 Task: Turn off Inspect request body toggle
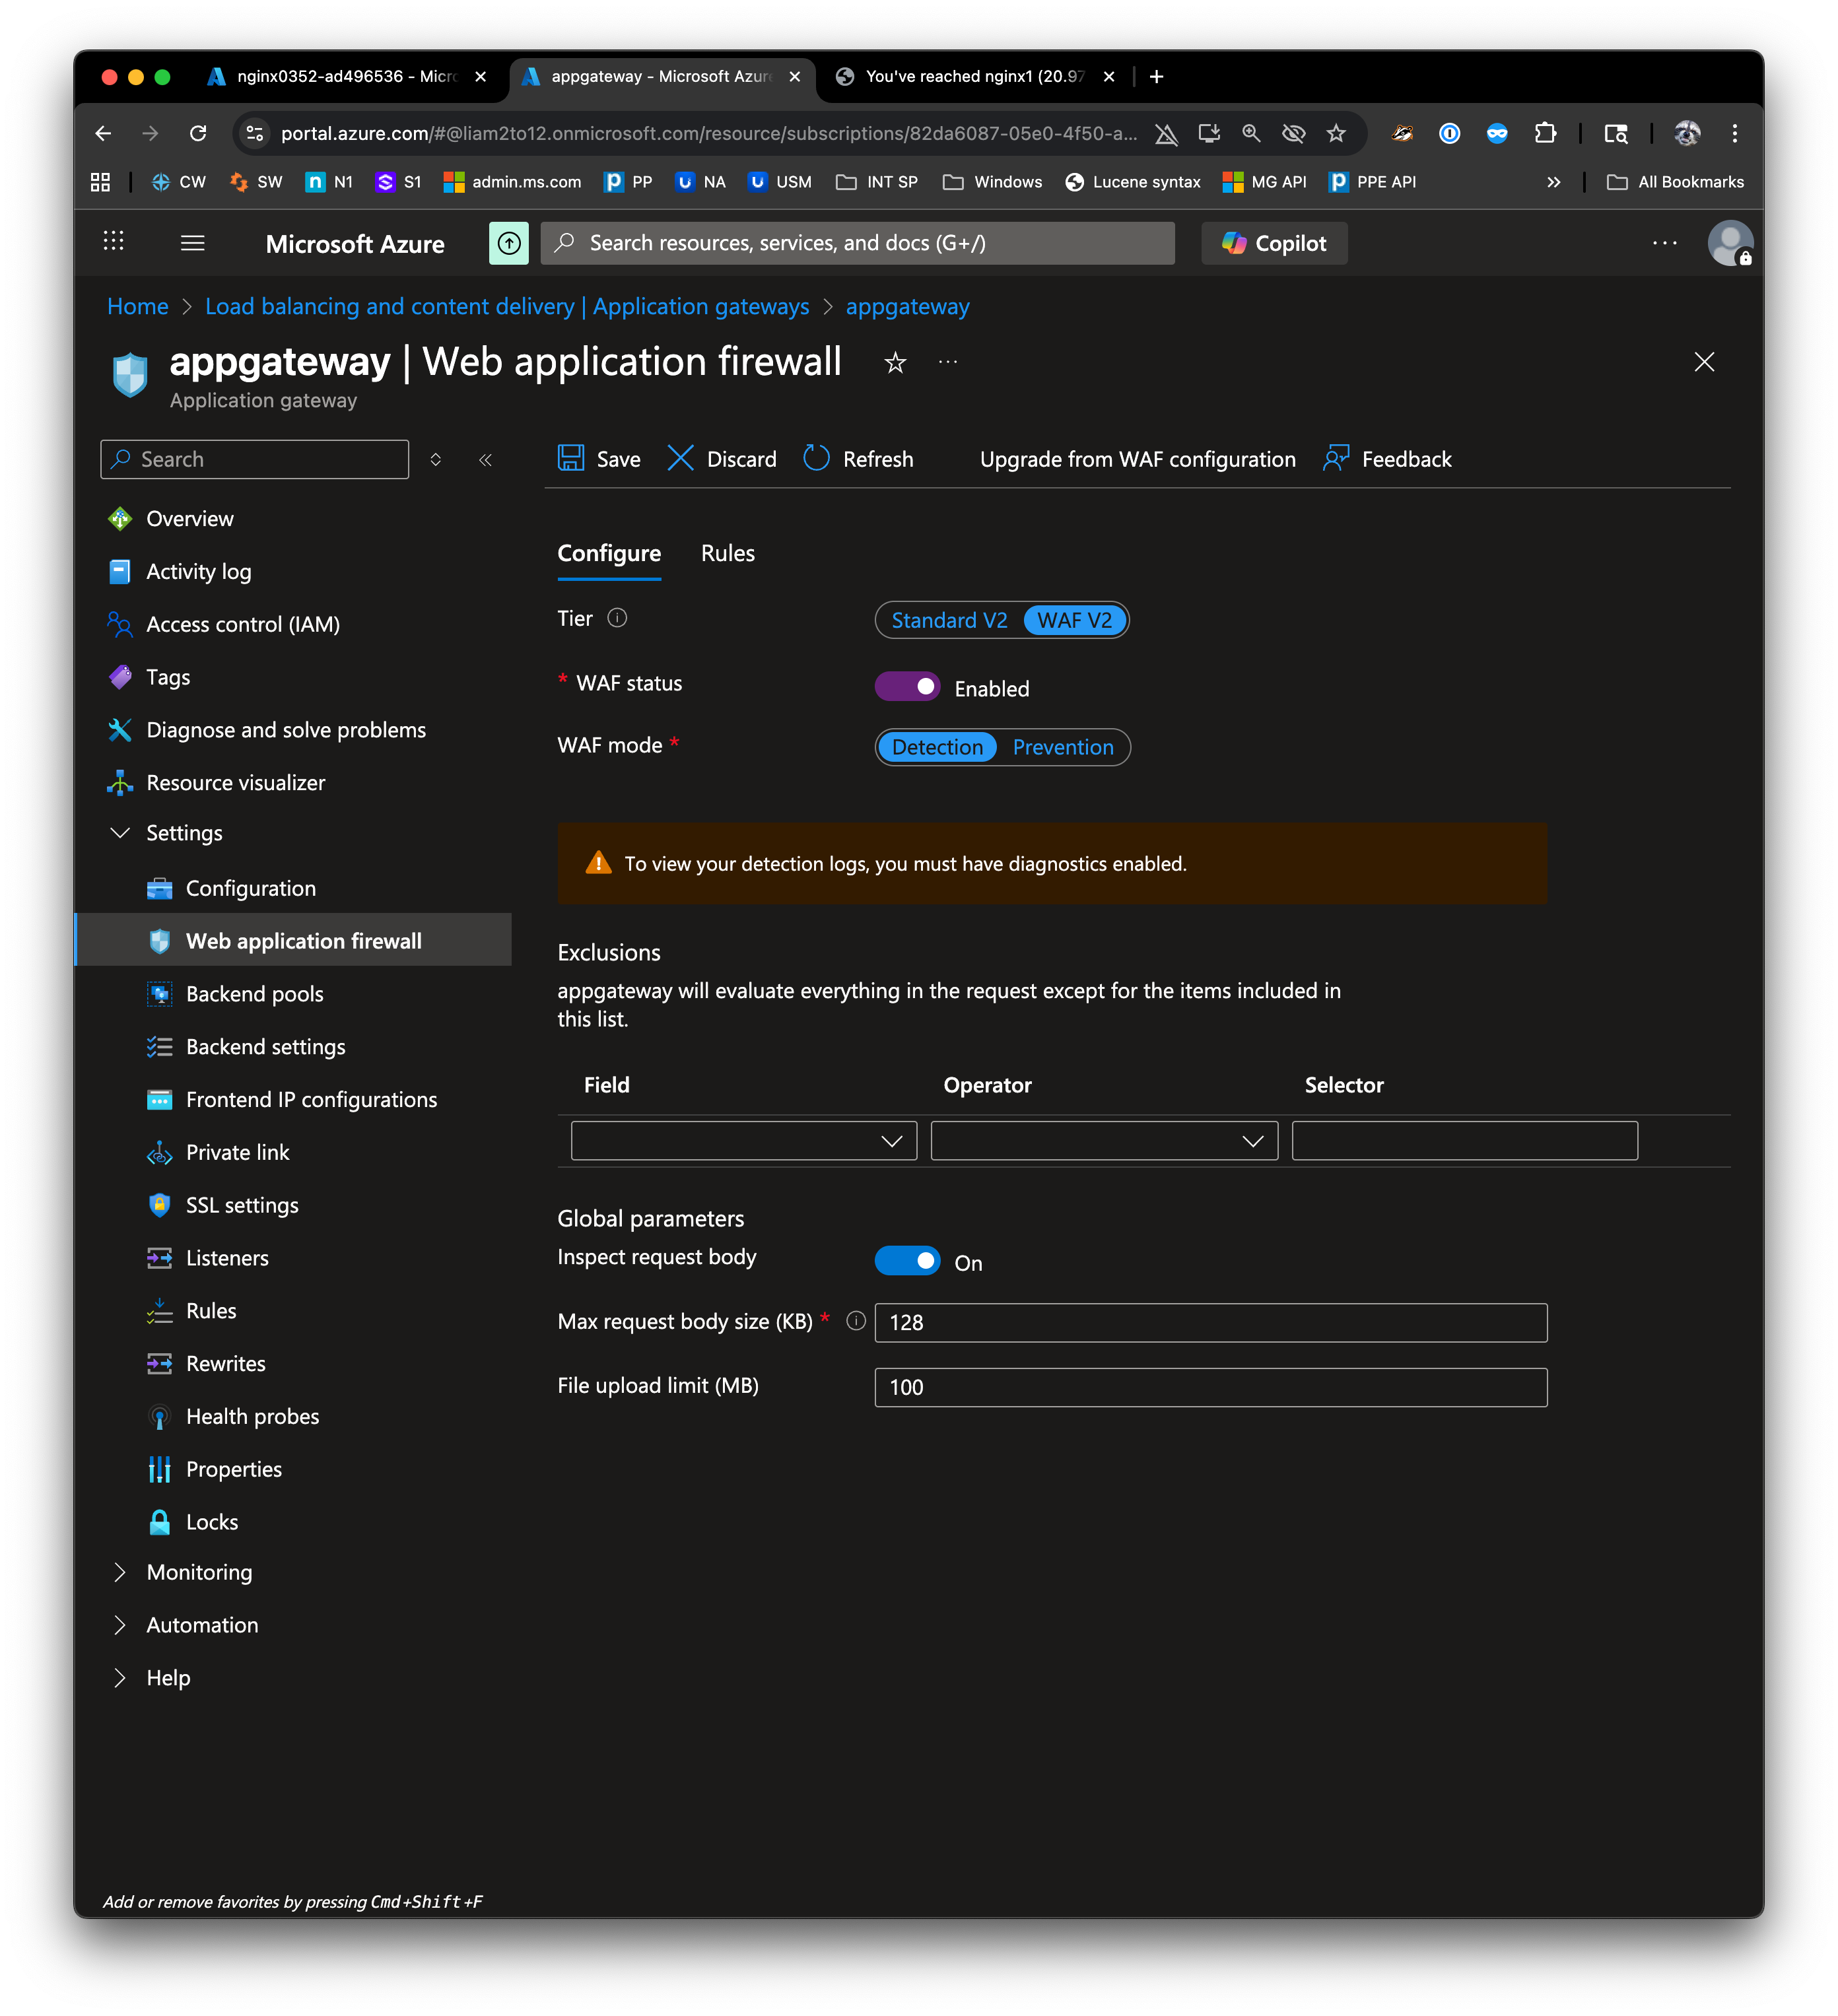[907, 1261]
